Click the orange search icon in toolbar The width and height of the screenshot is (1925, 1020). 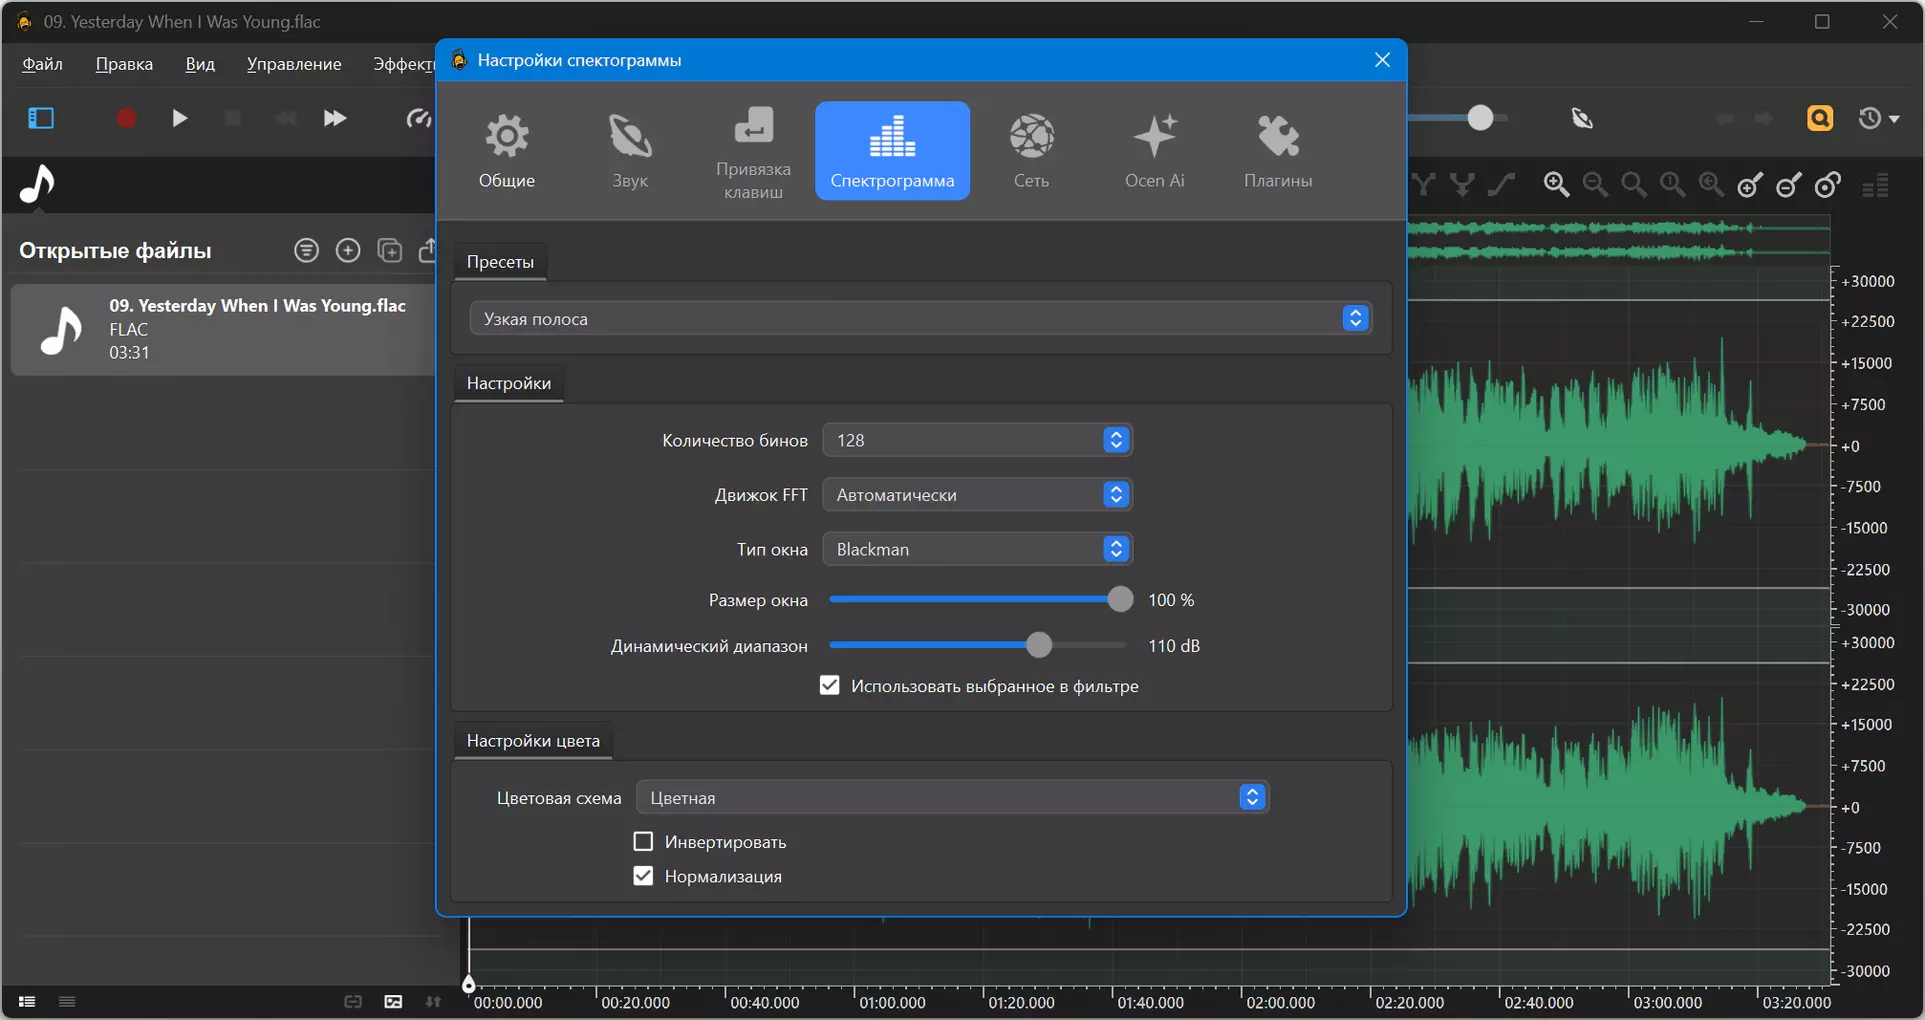pos(1820,118)
